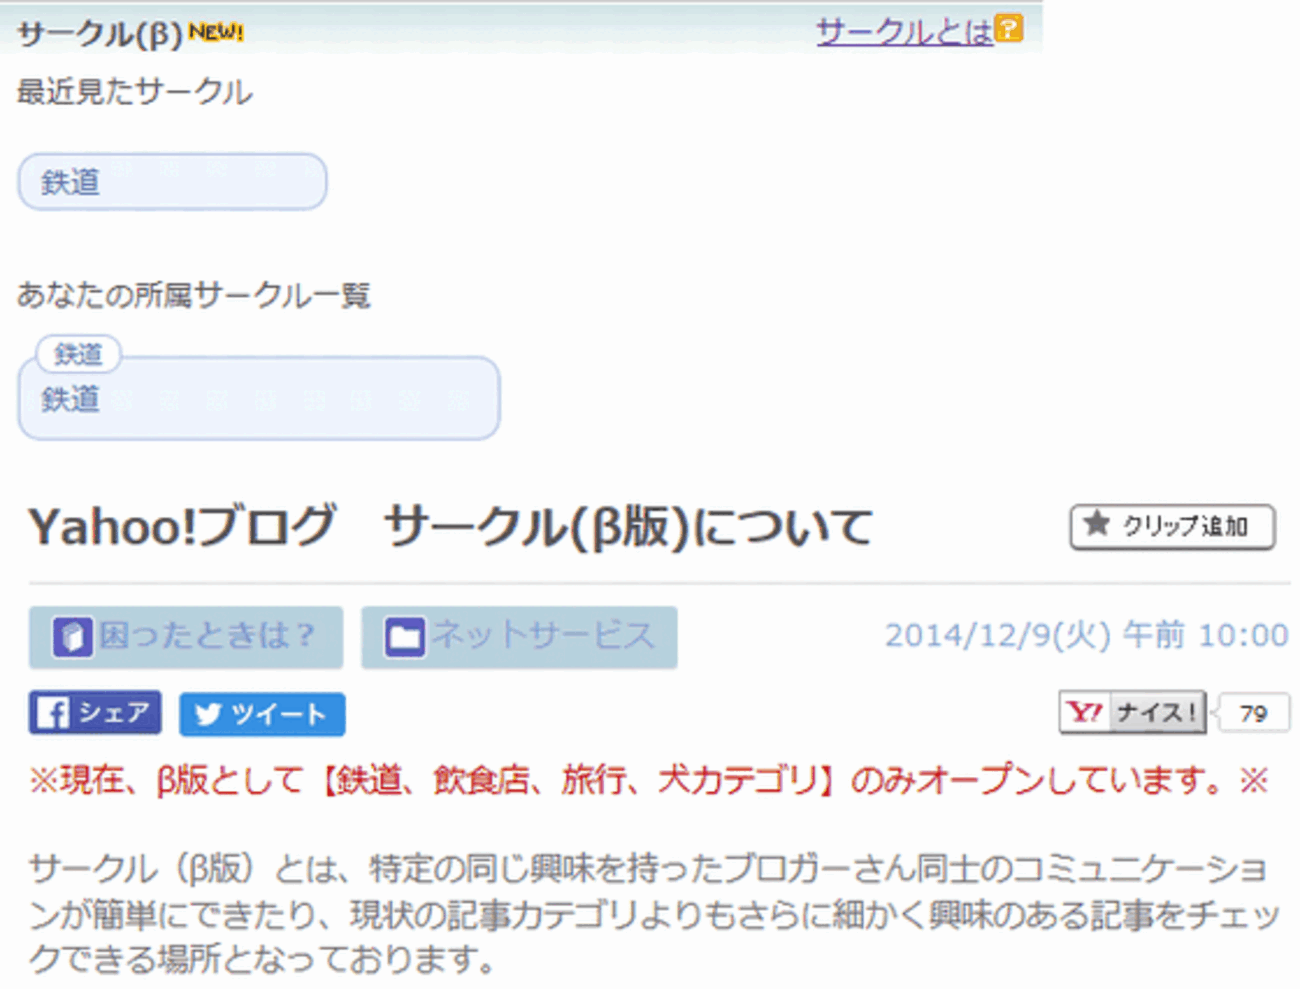The image size is (1300, 989).
Task: Open the サークルとは help link
Action: pos(904,31)
